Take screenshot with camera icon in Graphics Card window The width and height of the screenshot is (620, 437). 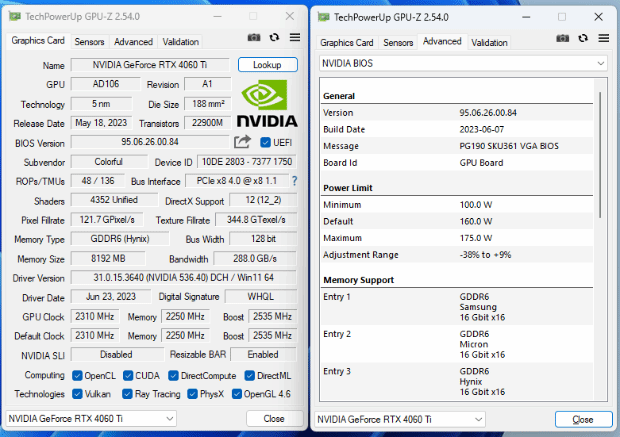tap(254, 37)
